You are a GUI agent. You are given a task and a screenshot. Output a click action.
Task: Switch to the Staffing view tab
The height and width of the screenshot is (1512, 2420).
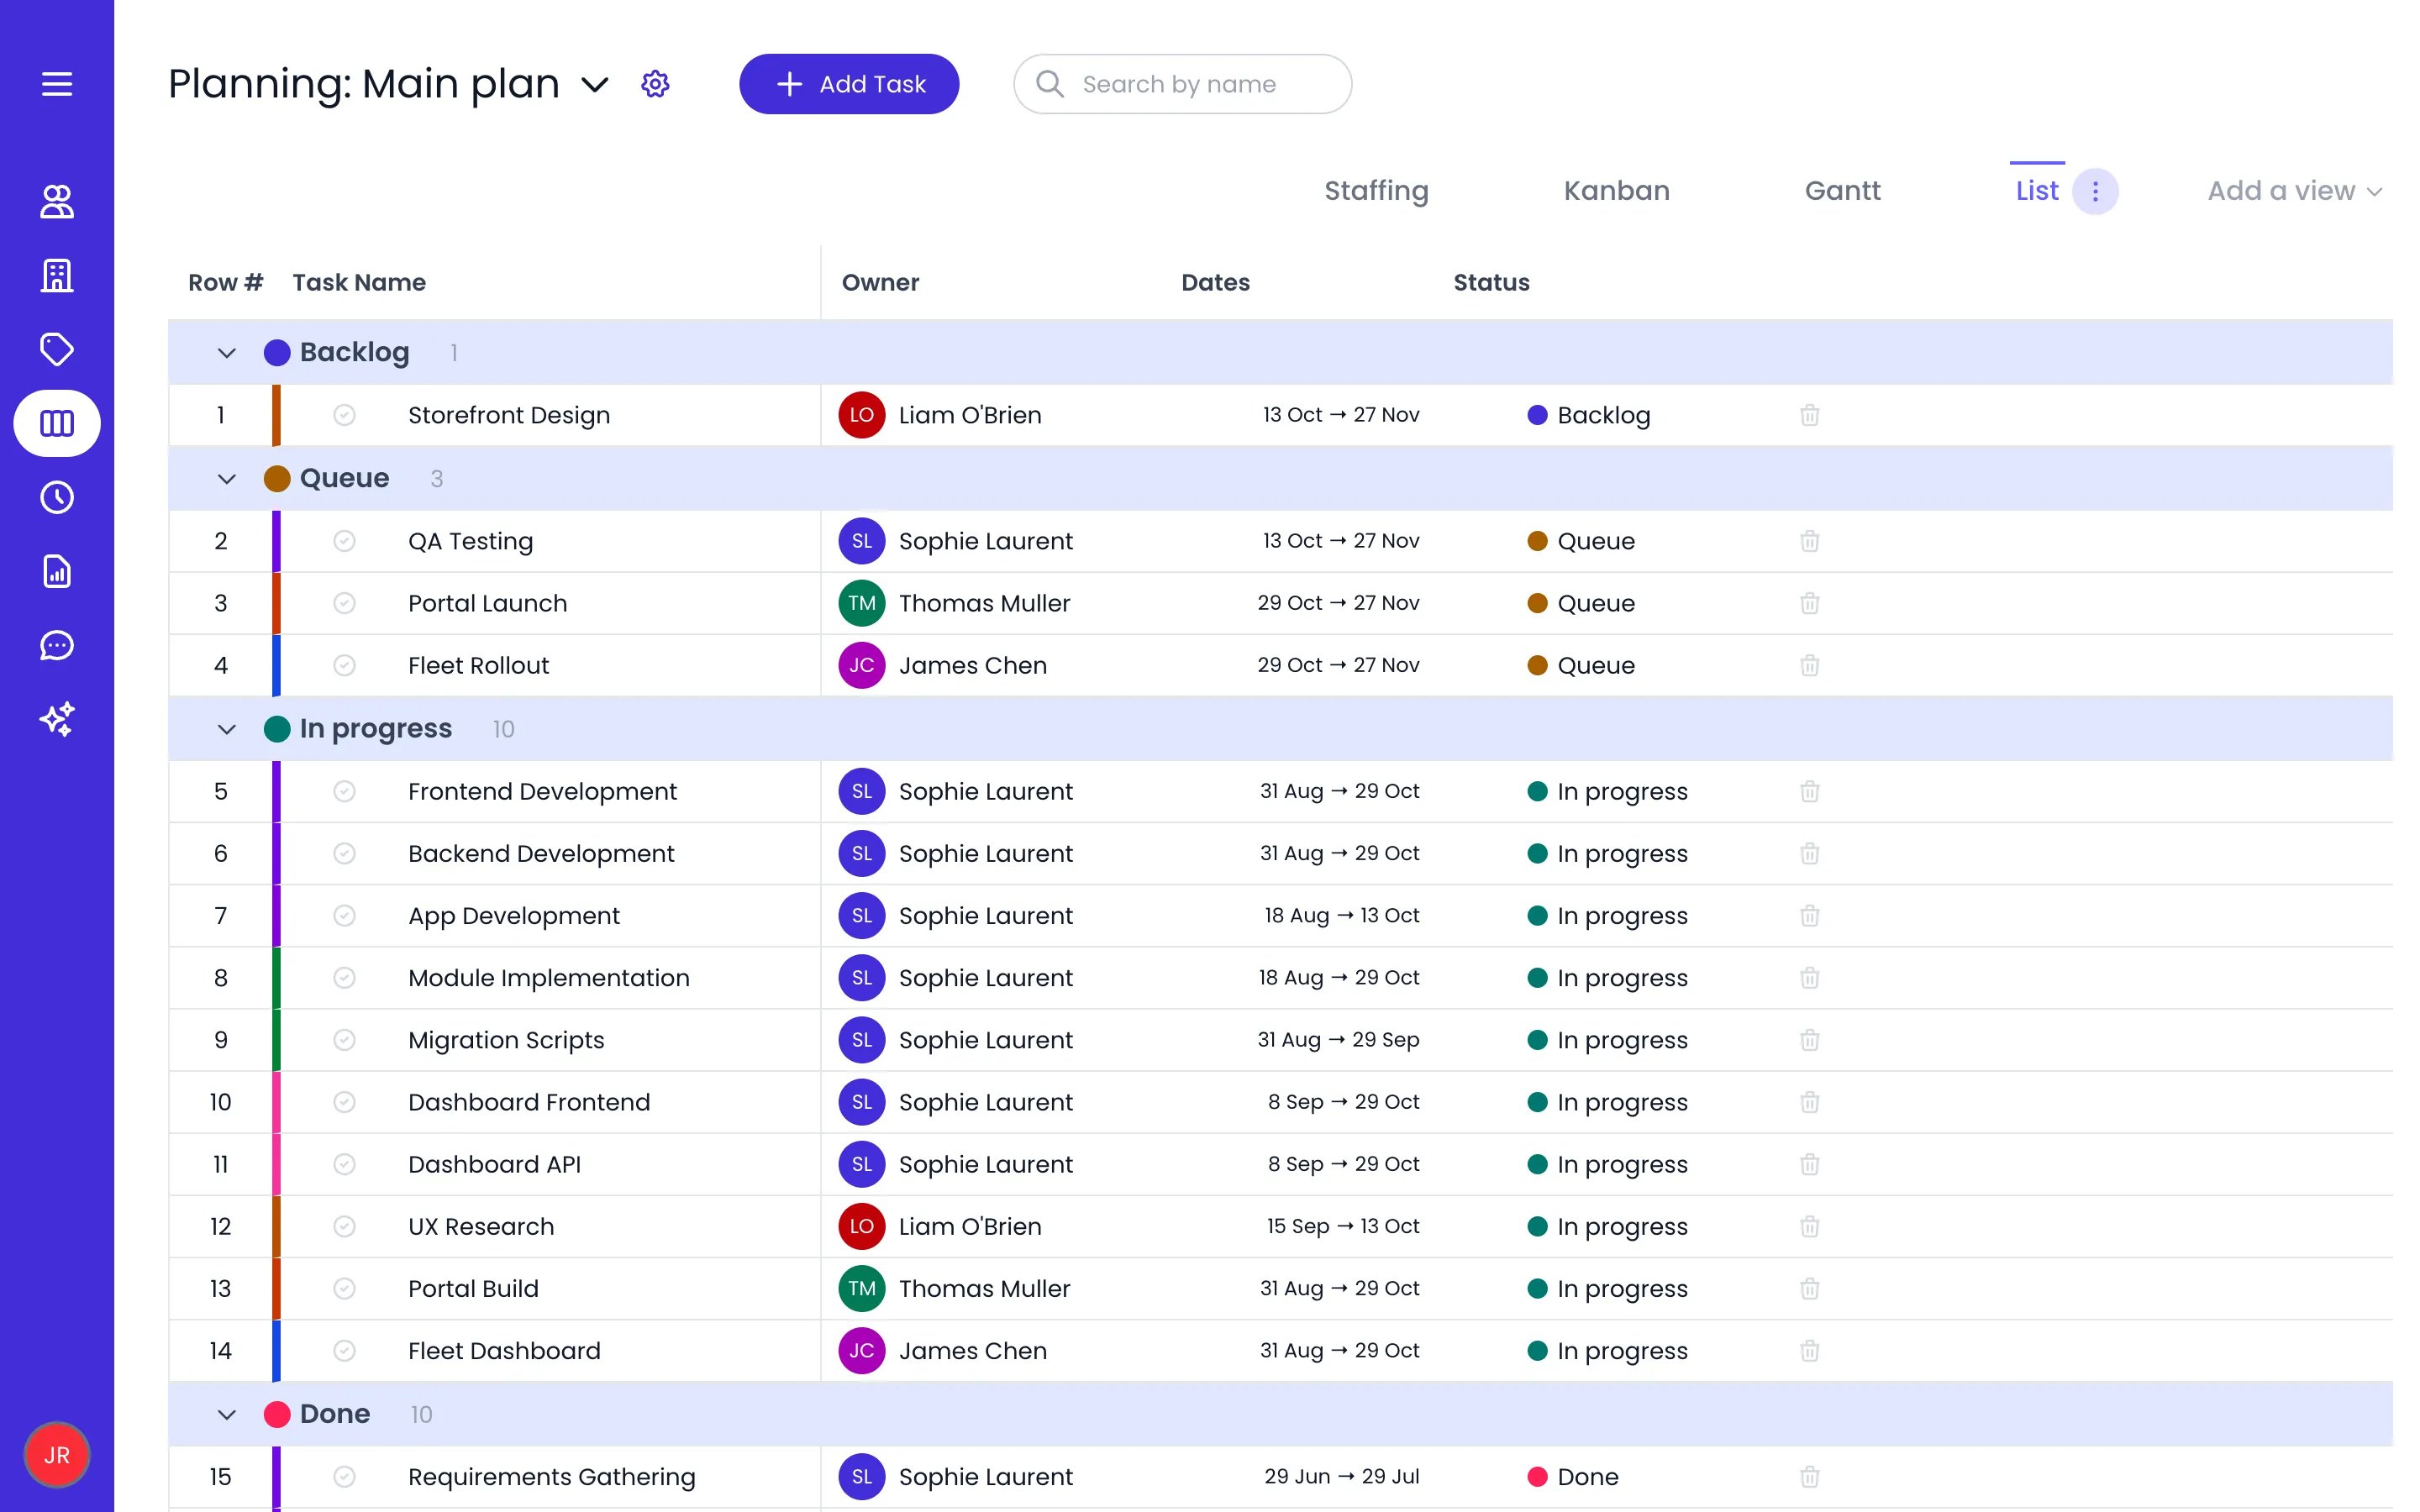(1376, 191)
